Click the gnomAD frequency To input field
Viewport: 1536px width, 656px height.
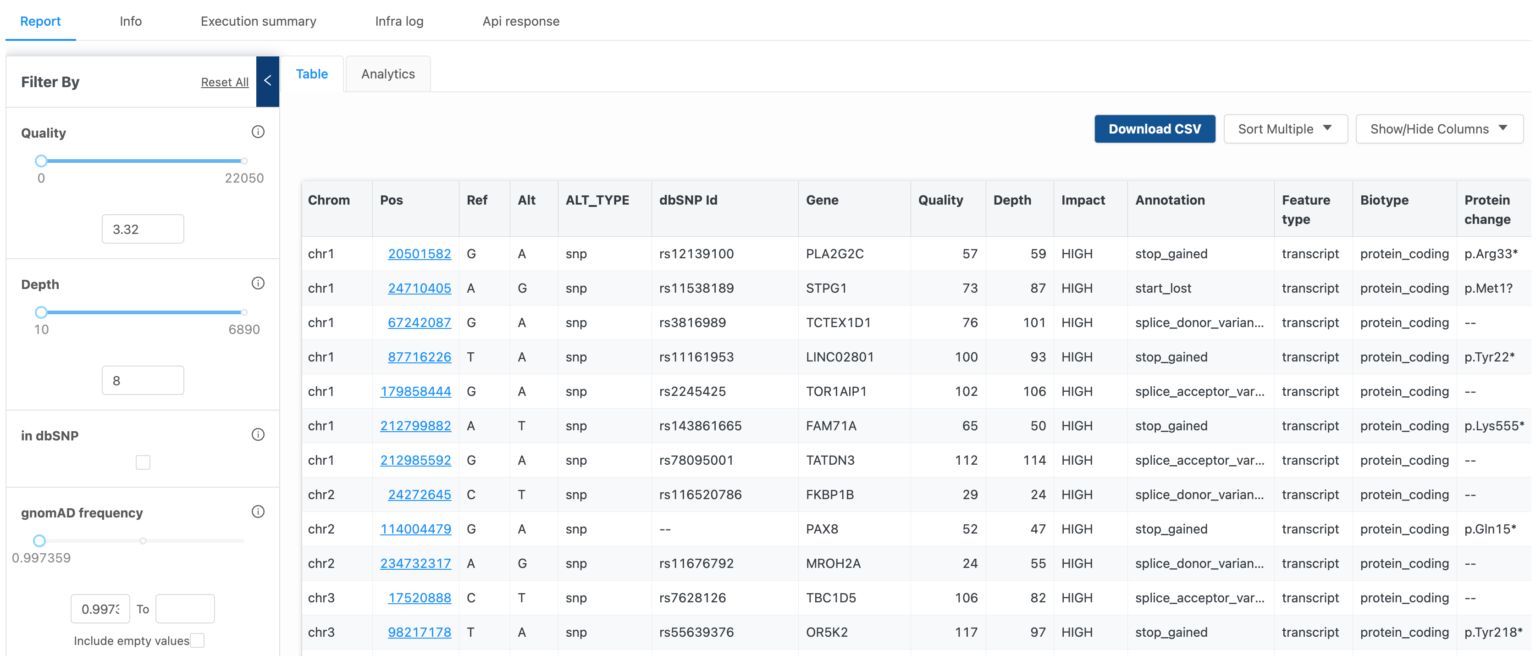[x=185, y=609]
